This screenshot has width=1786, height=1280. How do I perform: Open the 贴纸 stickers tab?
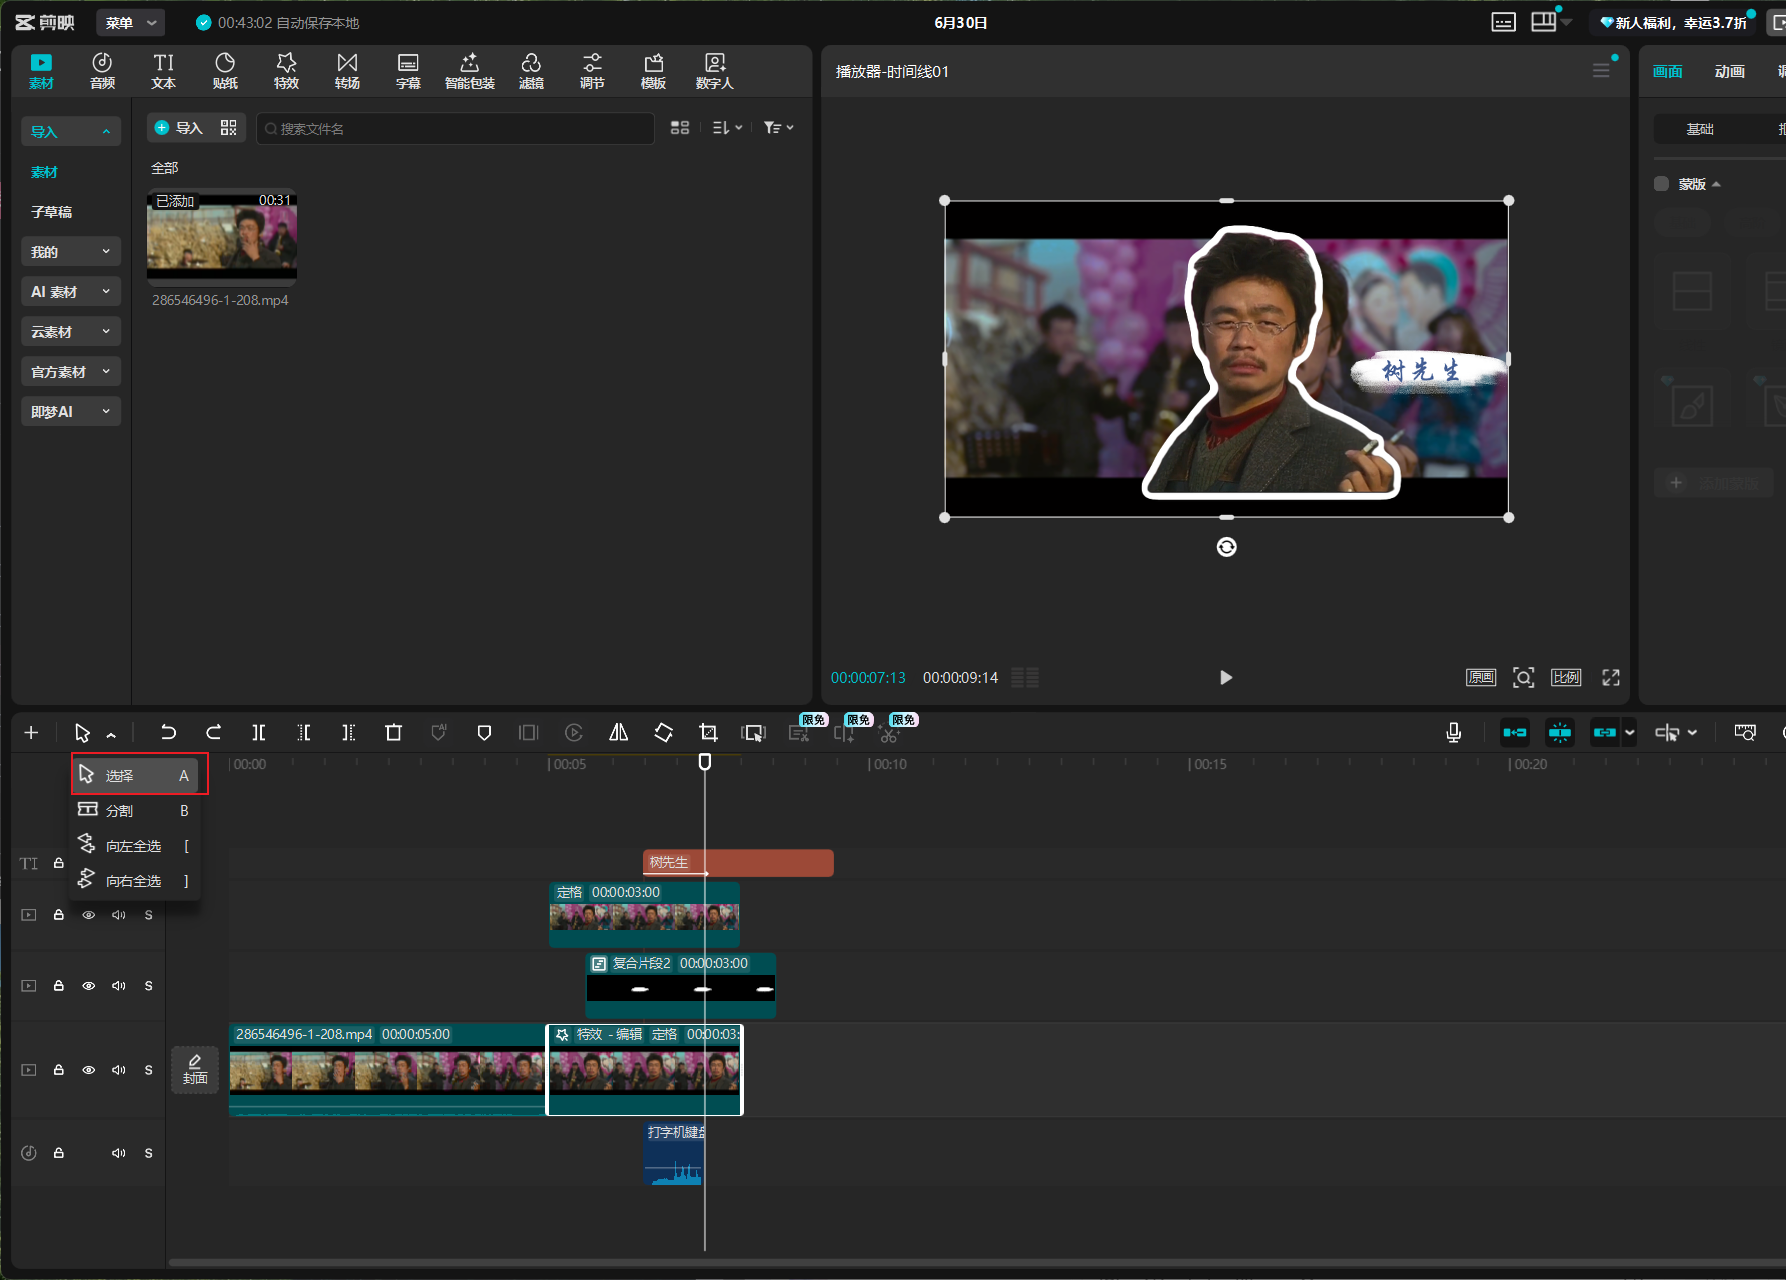coord(225,71)
